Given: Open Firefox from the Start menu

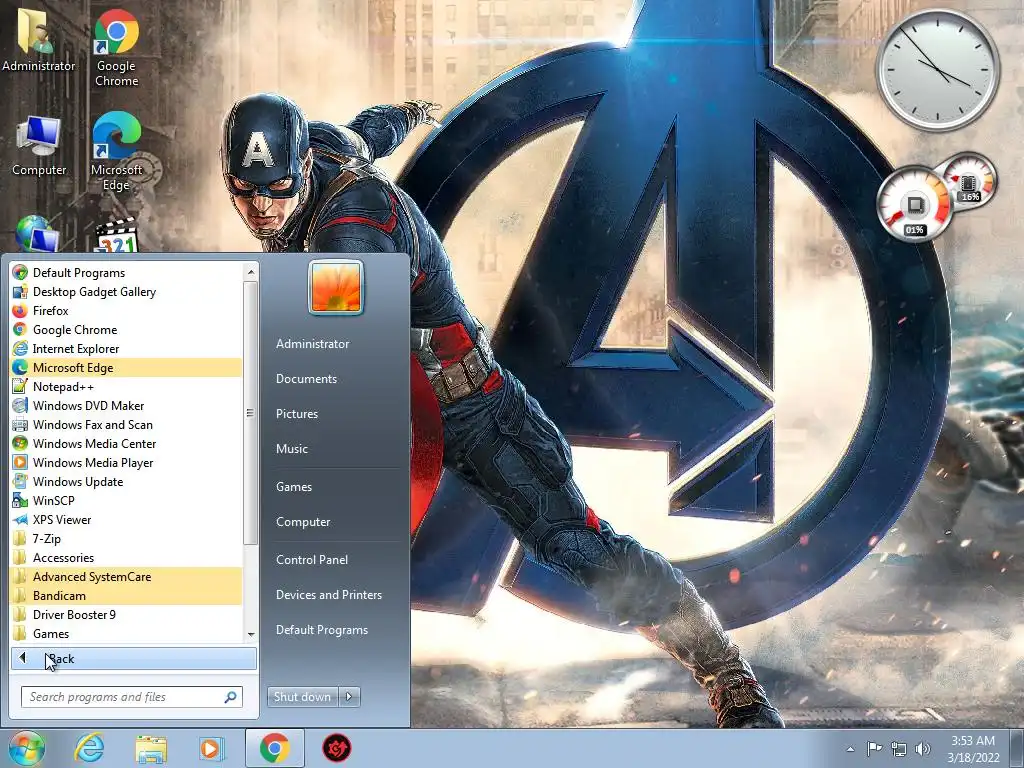Looking at the screenshot, I should coord(126,310).
